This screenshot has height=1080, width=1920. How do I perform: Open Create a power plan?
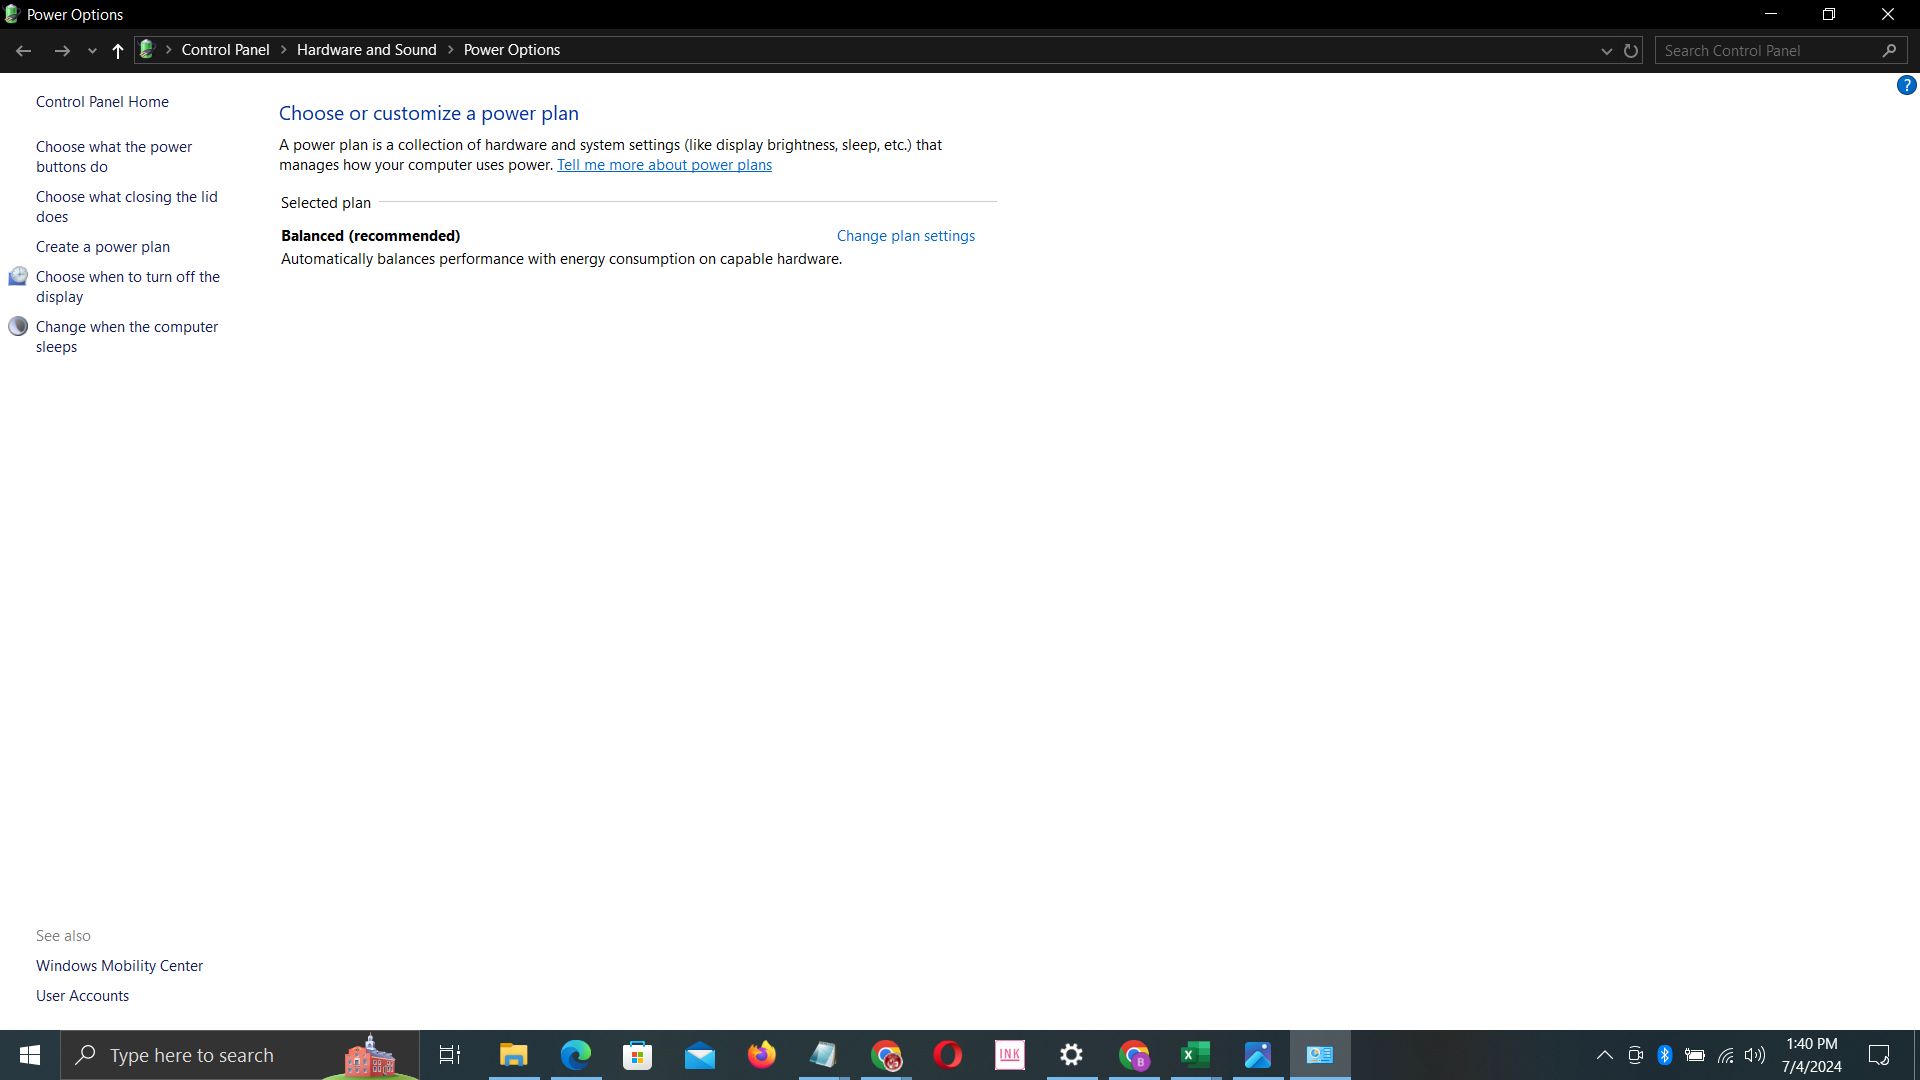pos(103,247)
